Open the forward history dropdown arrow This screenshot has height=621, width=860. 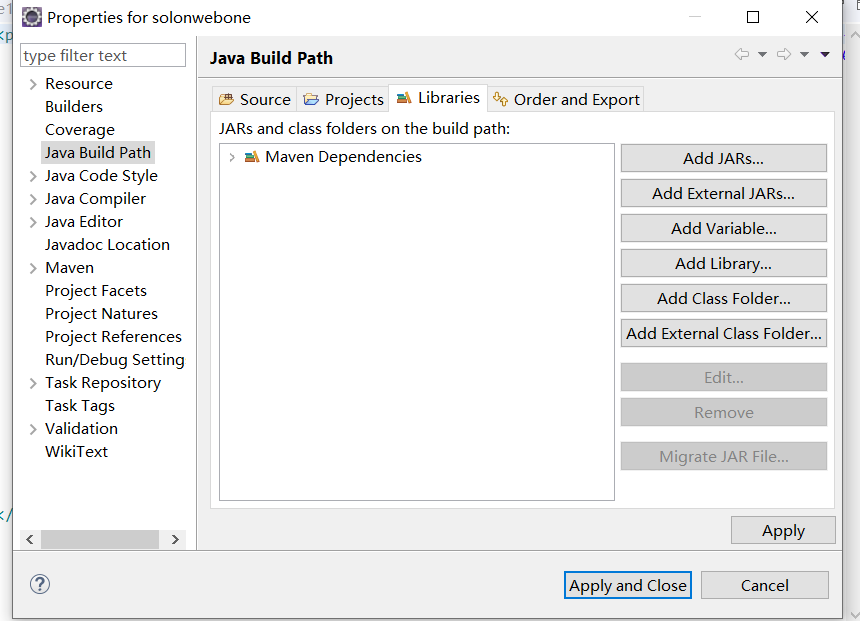pyautogui.click(x=804, y=55)
